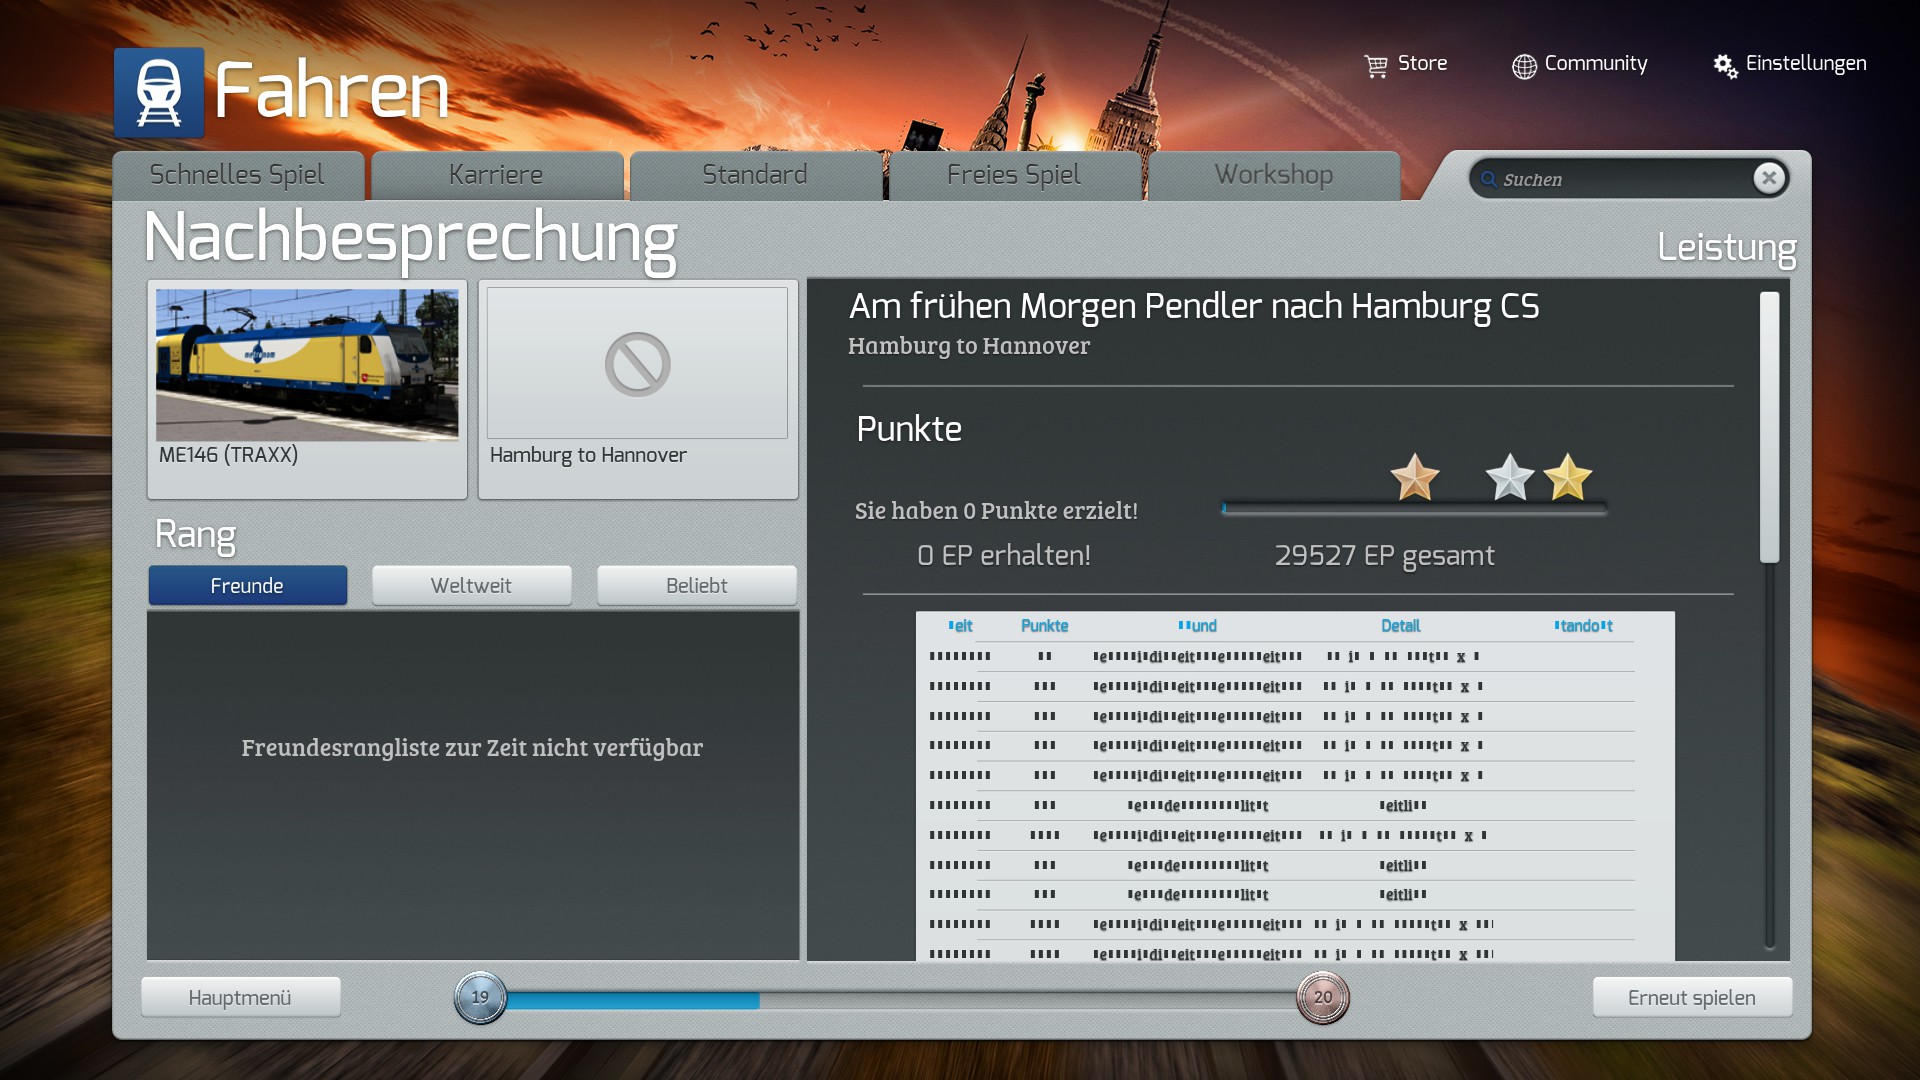Click the silver star medal icon
This screenshot has width=1920, height=1080.
(x=1509, y=477)
